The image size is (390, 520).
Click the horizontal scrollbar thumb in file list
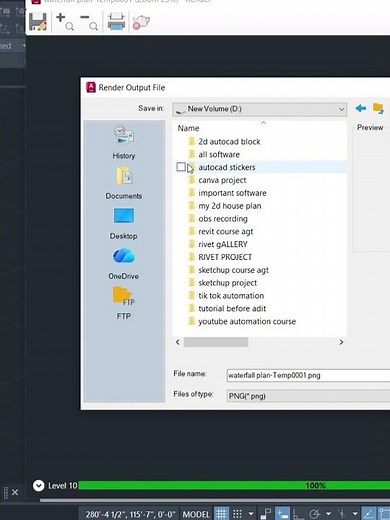coord(216,342)
